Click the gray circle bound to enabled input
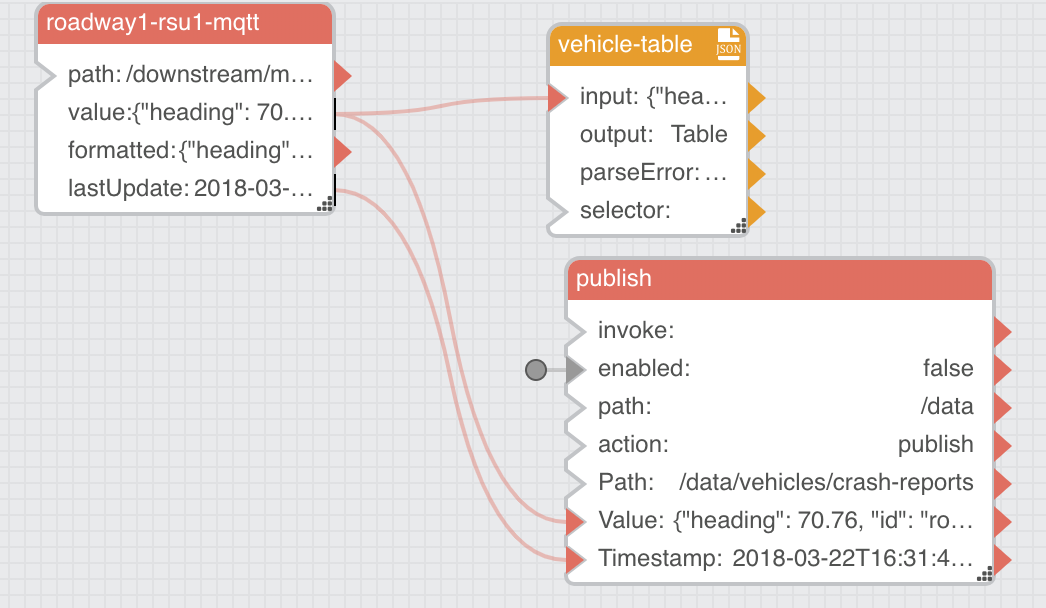The width and height of the screenshot is (1046, 608). pos(536,369)
